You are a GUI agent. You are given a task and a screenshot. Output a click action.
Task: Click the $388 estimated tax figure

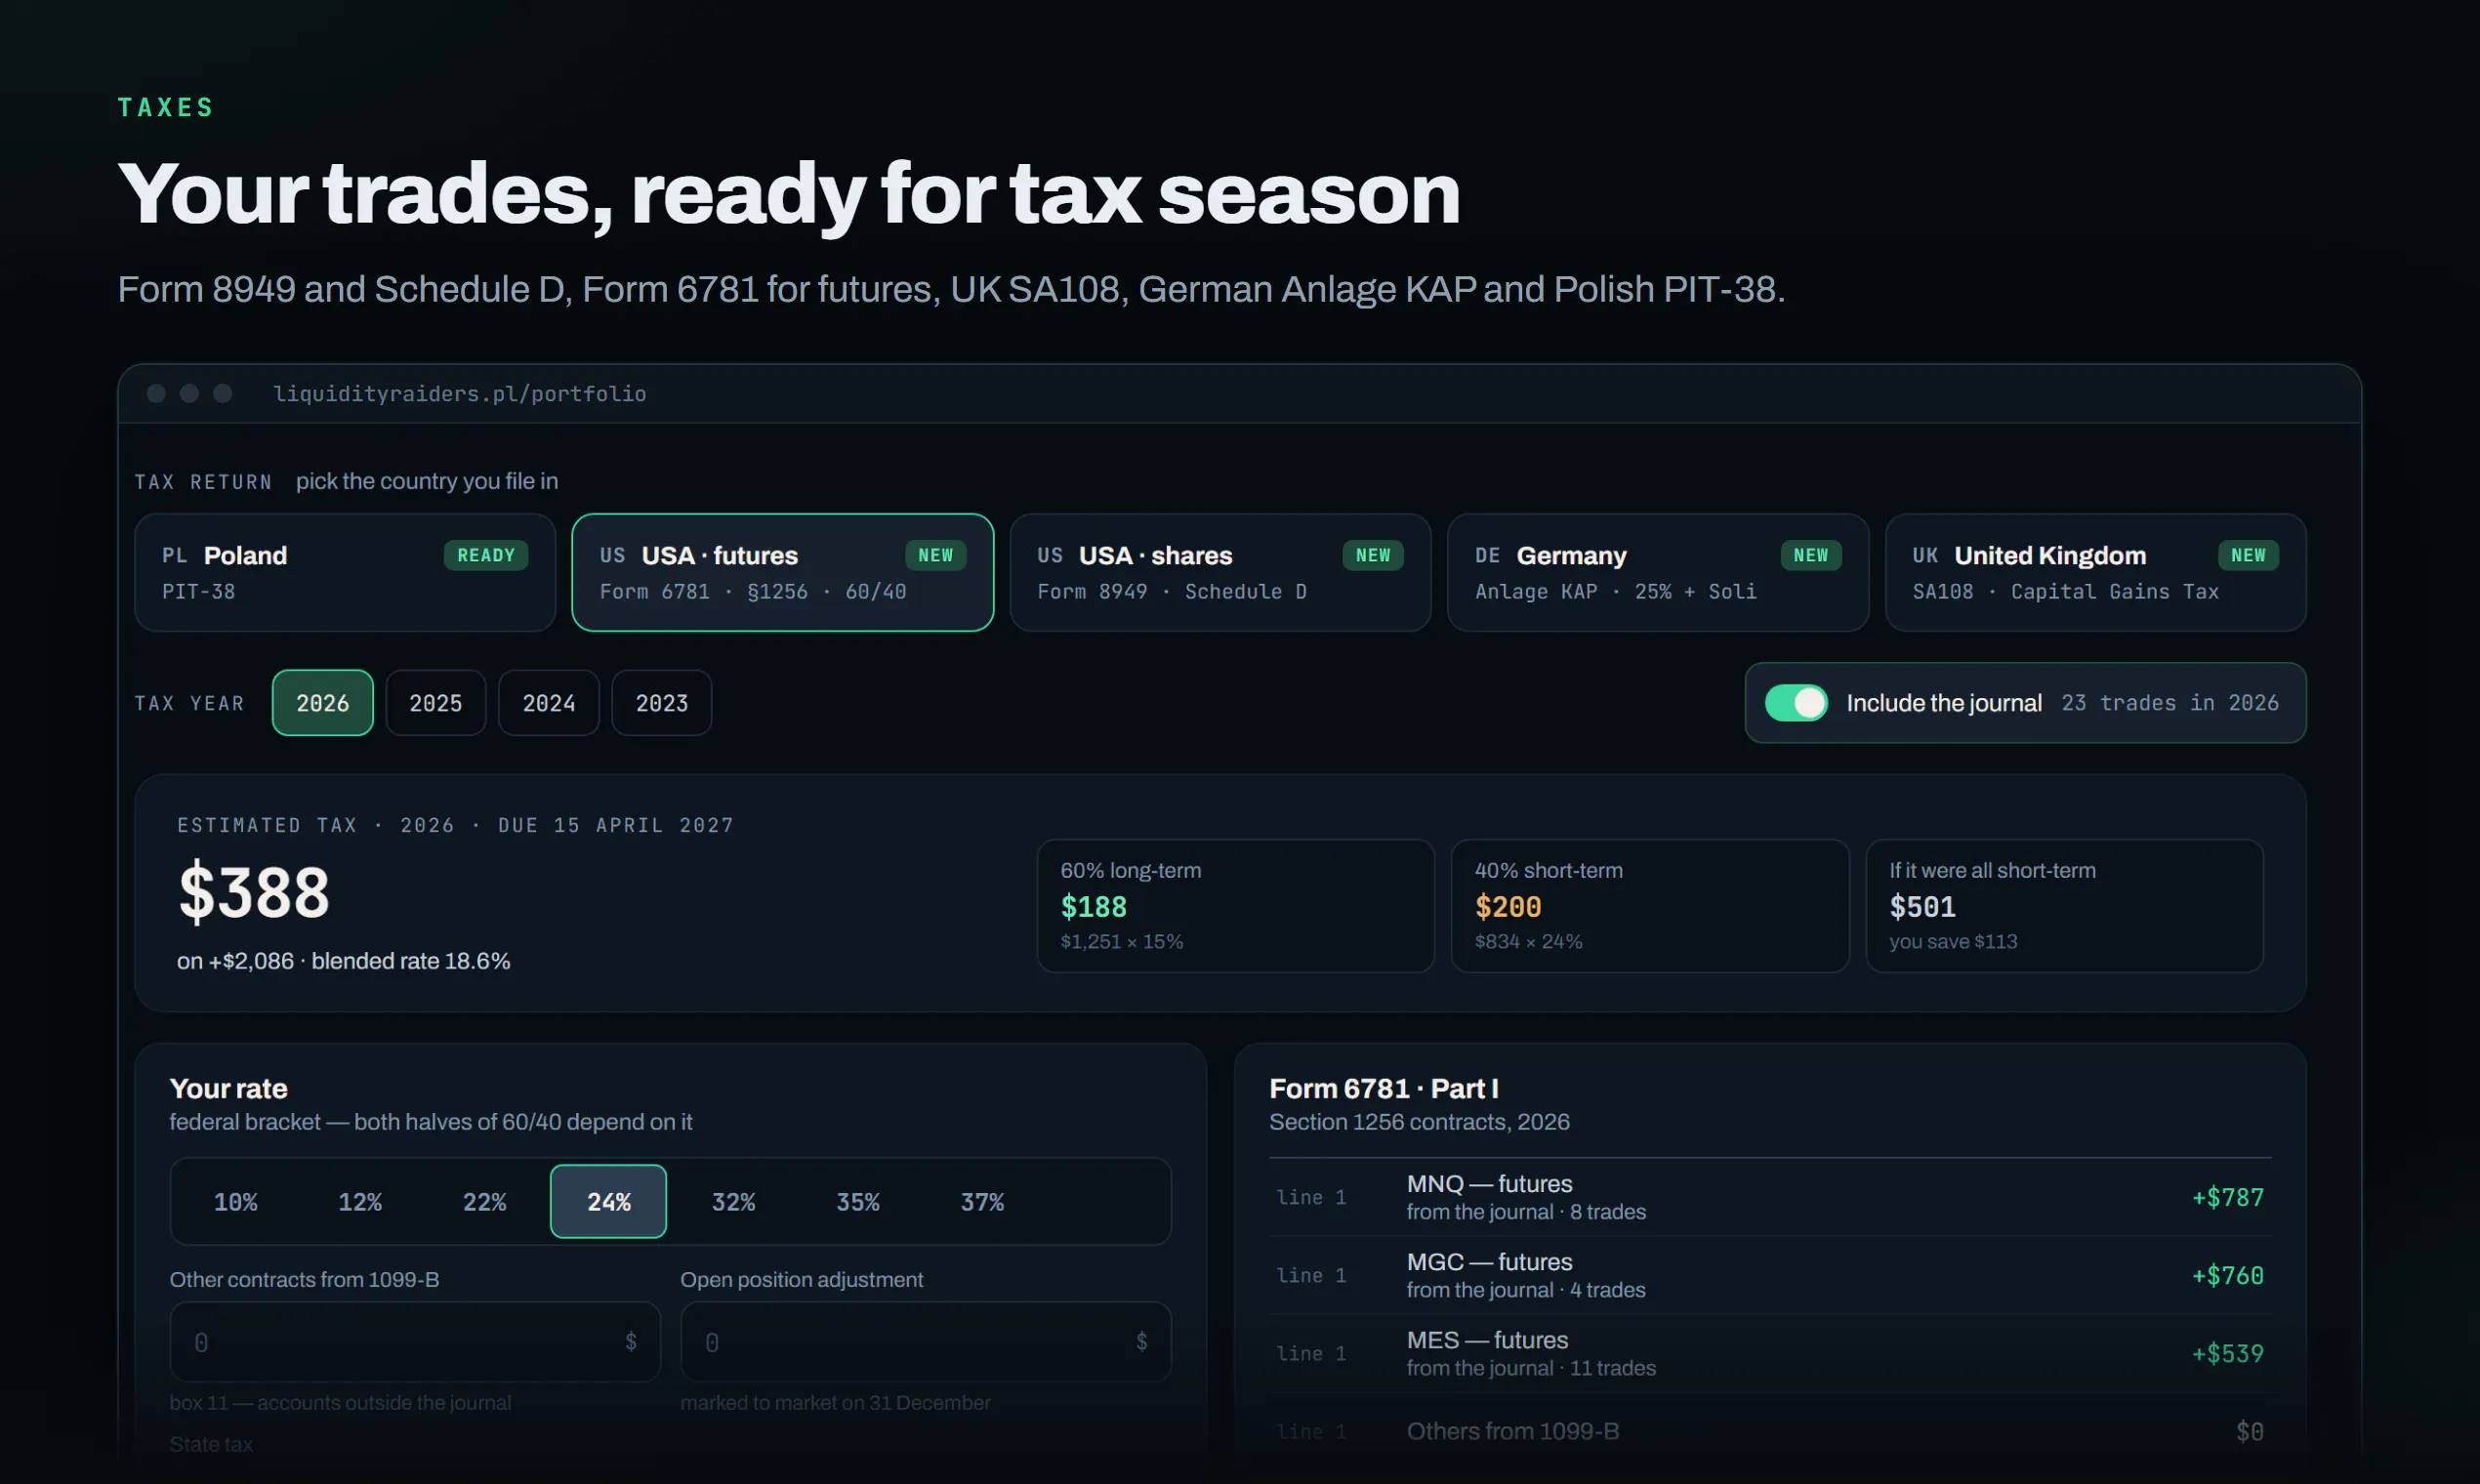(254, 892)
